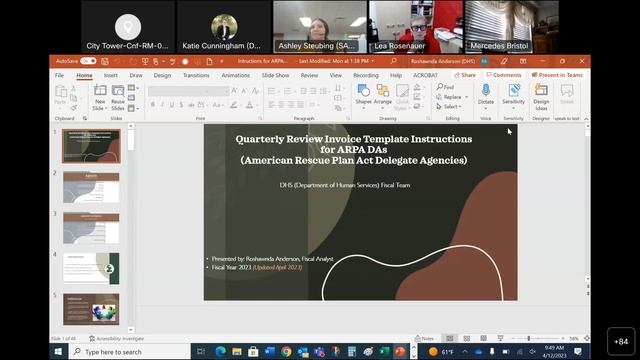Image resolution: width=640 pixels, height=360 pixels.
Task: Start Slide Show from status bar icon
Action: tap(500, 338)
